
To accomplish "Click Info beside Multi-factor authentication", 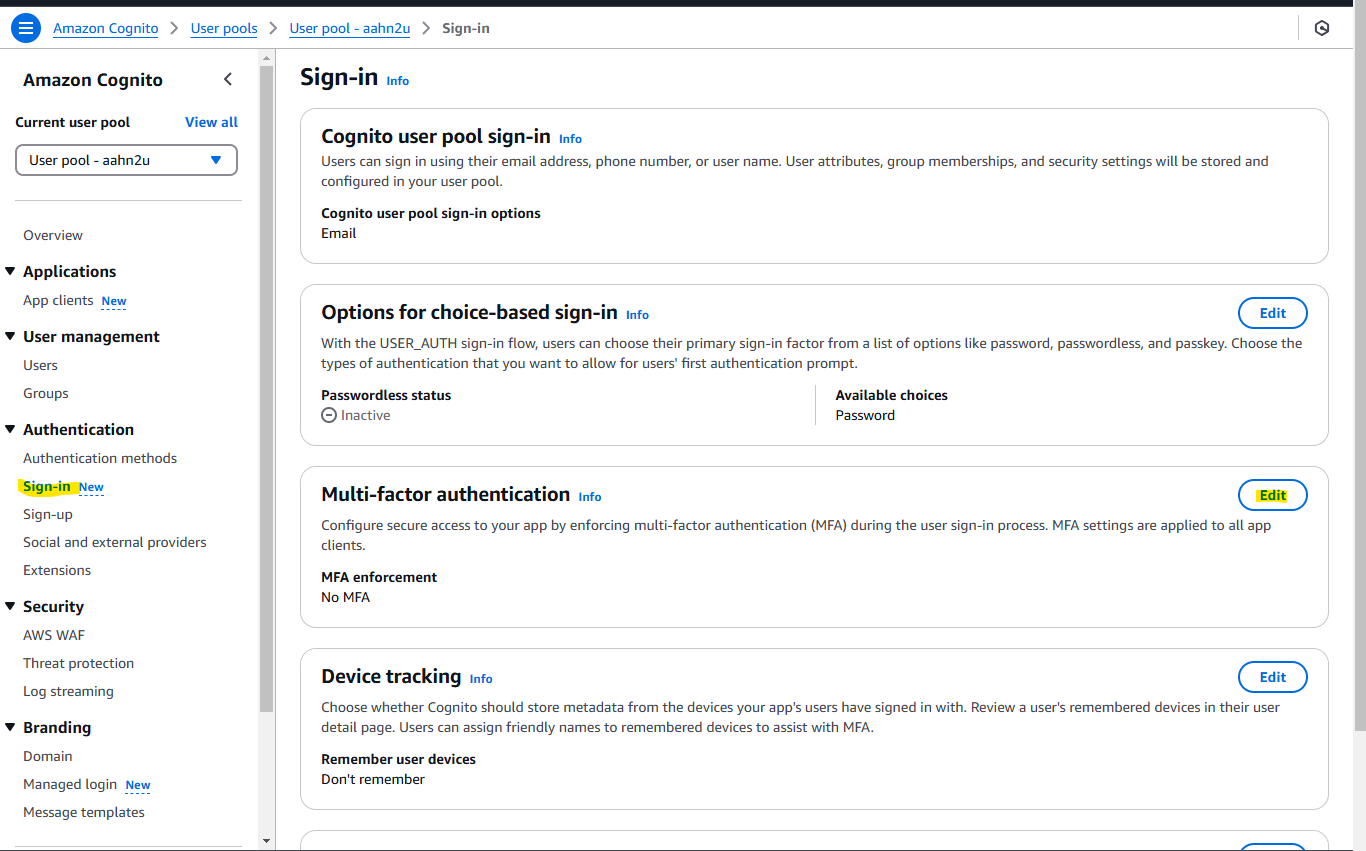I will pyautogui.click(x=589, y=497).
